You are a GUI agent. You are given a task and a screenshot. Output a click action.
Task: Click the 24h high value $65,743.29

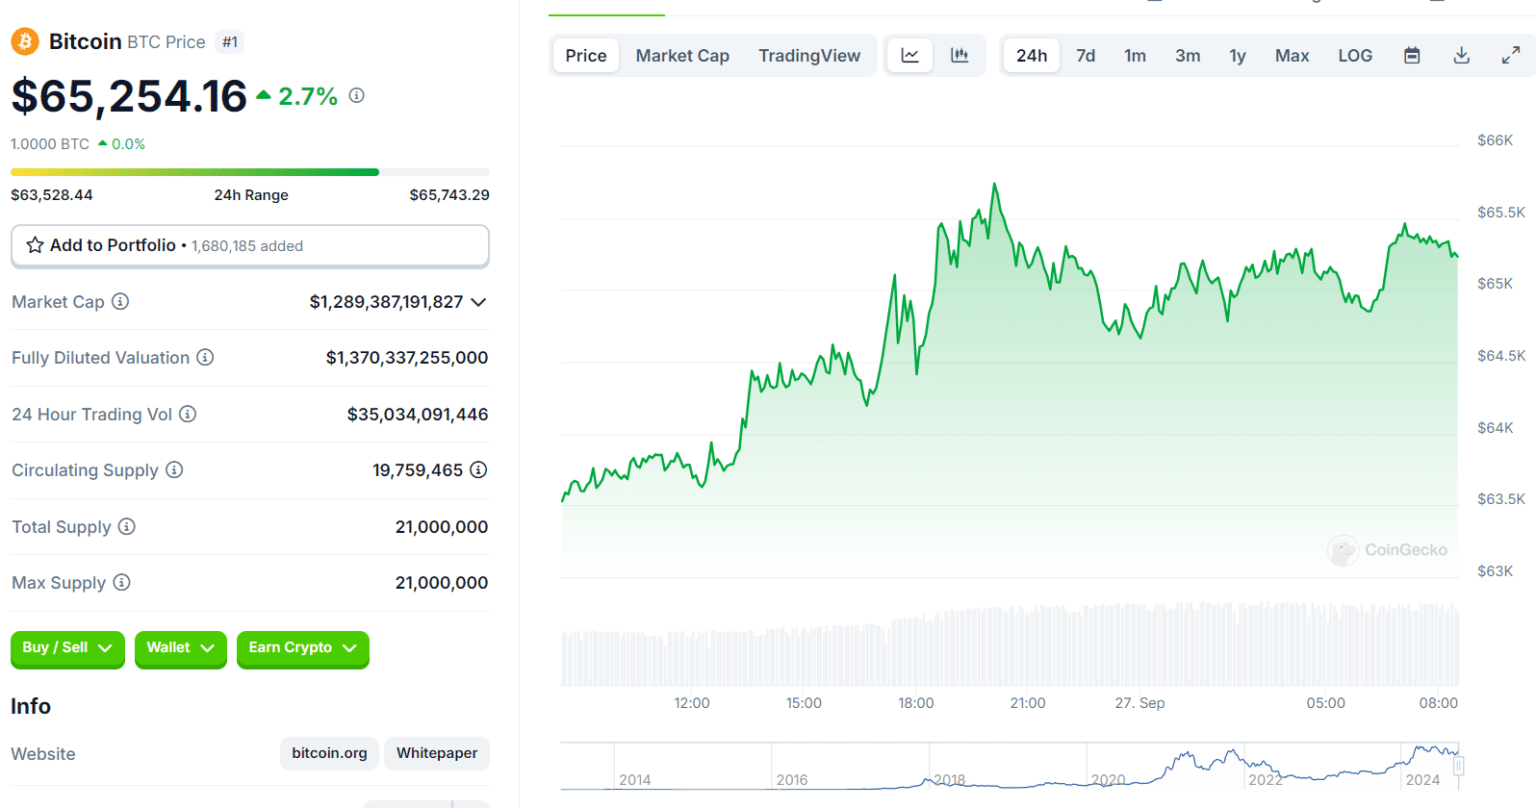[x=449, y=195]
